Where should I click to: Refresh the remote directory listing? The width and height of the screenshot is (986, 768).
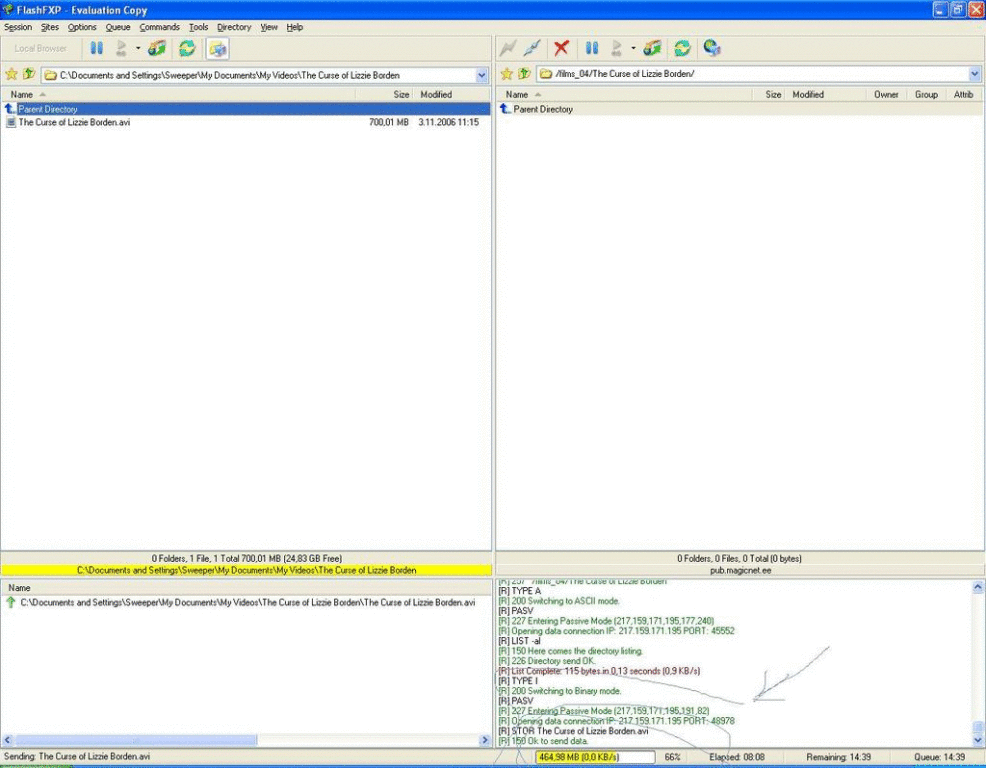tap(682, 48)
